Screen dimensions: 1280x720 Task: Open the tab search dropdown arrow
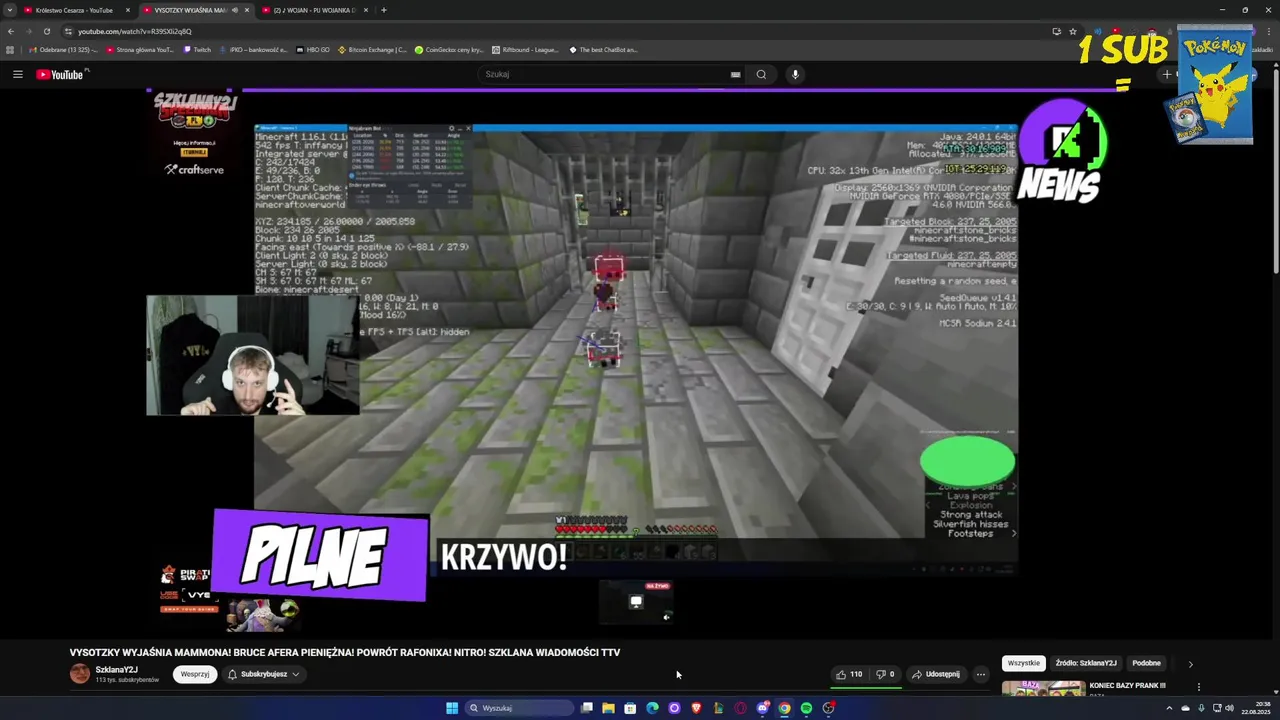[10, 10]
